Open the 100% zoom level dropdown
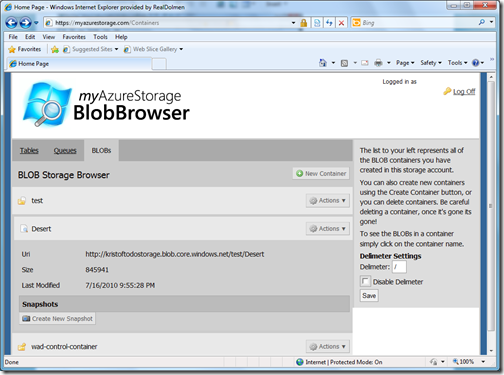Screen dimensions: 504x375 click(x=483, y=362)
